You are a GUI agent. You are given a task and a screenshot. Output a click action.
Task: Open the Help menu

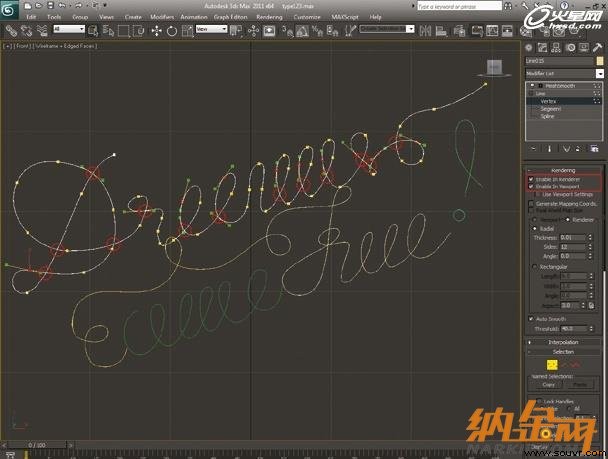(x=375, y=17)
